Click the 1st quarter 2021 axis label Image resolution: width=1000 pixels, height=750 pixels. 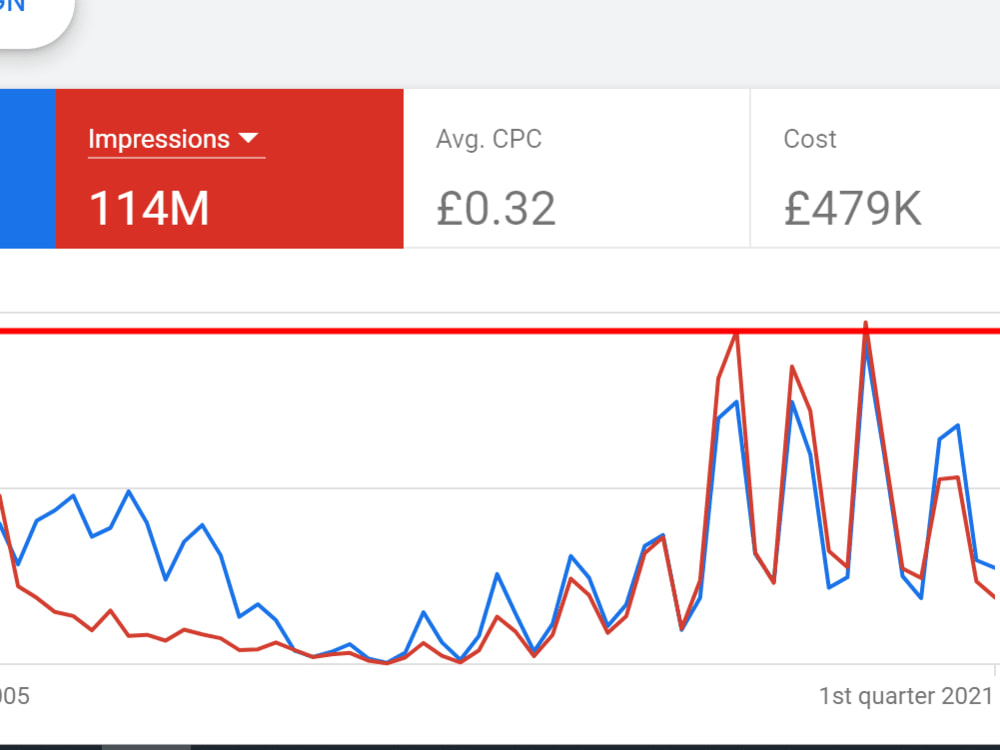[906, 696]
